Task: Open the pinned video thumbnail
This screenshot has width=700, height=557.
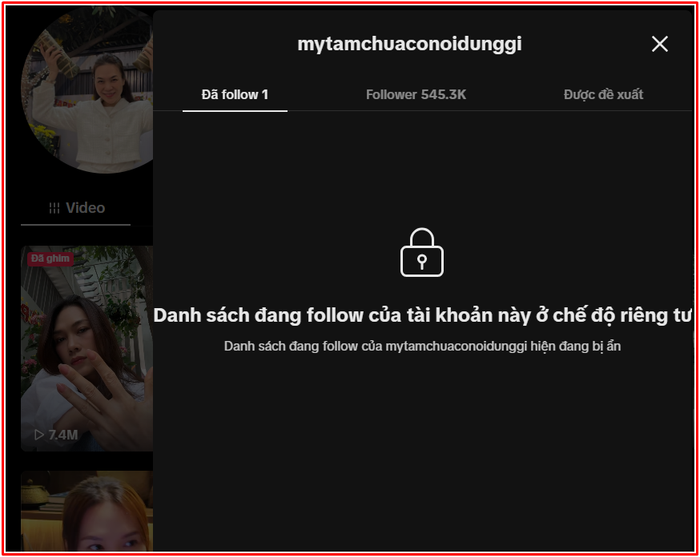Action: click(x=88, y=350)
